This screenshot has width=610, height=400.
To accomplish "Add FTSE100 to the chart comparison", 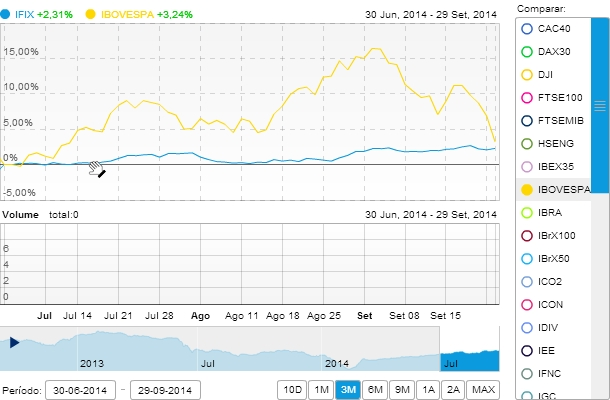I will click(527, 97).
